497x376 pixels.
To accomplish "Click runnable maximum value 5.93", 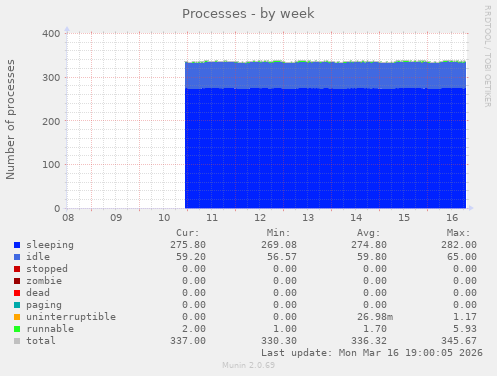I will point(465,329).
